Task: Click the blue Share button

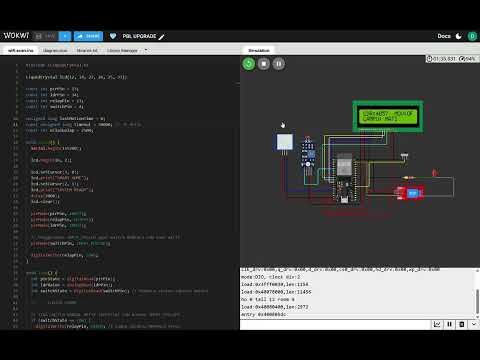Action: pyautogui.click(x=88, y=36)
